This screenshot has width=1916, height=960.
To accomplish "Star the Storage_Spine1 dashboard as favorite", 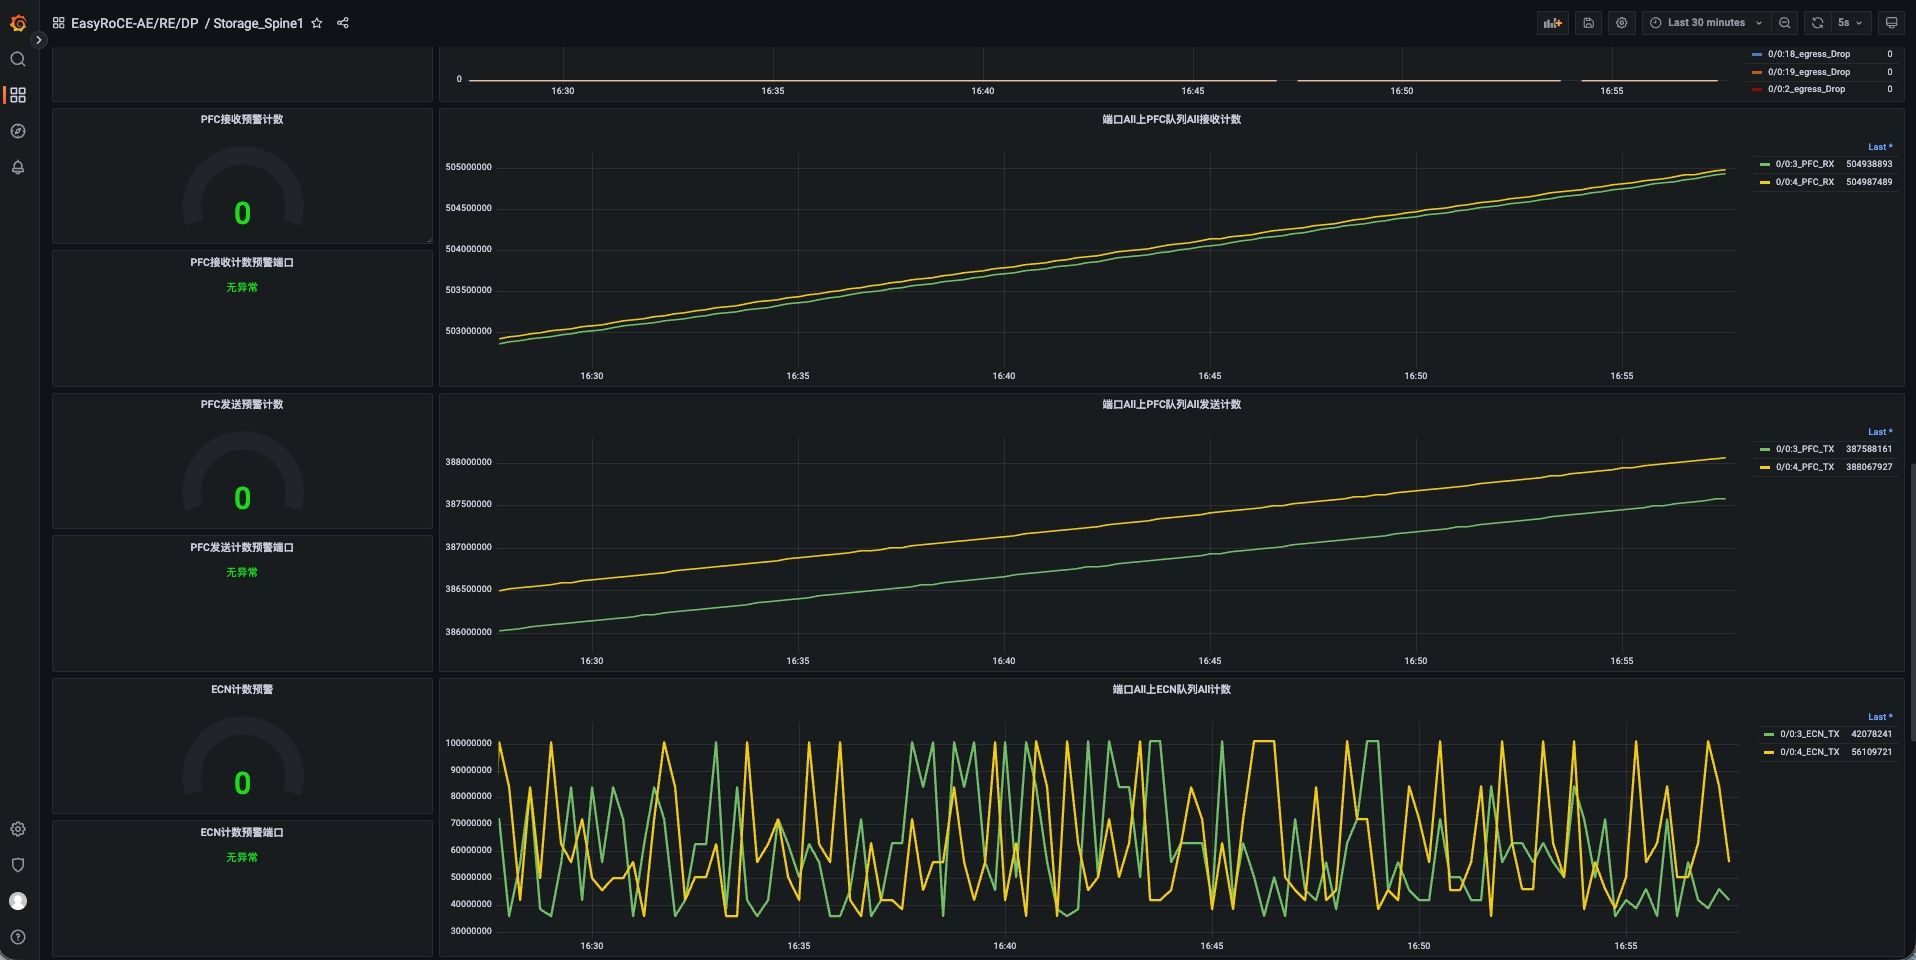I will point(317,23).
